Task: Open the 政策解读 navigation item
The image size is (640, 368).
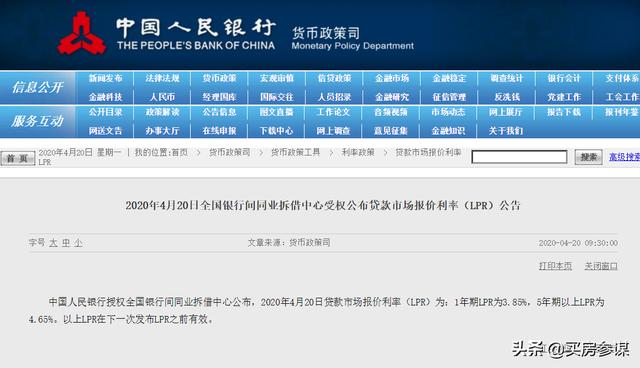Action: (162, 112)
